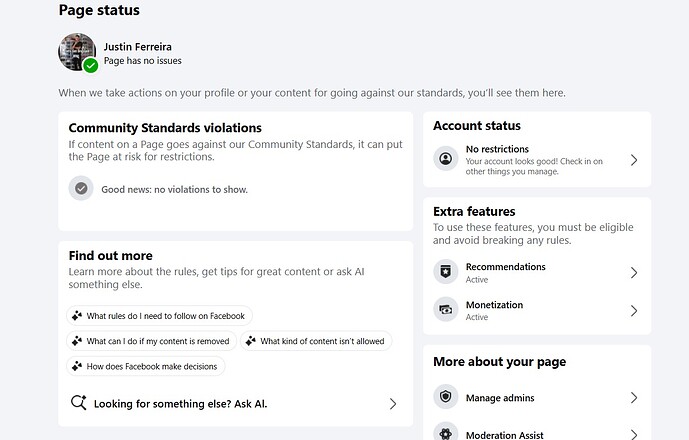Open 'Looking for something else? Ask AI.'

click(x=235, y=404)
